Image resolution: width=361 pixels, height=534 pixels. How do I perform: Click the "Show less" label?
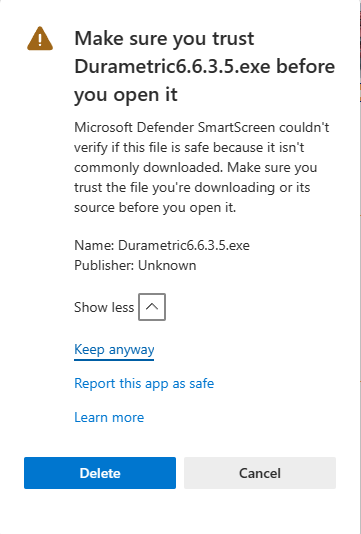pos(104,307)
